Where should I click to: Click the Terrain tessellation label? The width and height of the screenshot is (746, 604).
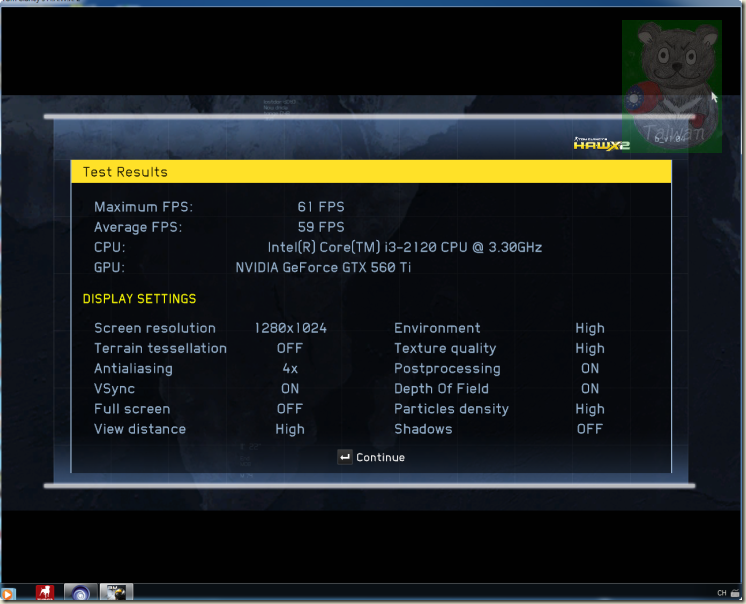tap(160, 348)
